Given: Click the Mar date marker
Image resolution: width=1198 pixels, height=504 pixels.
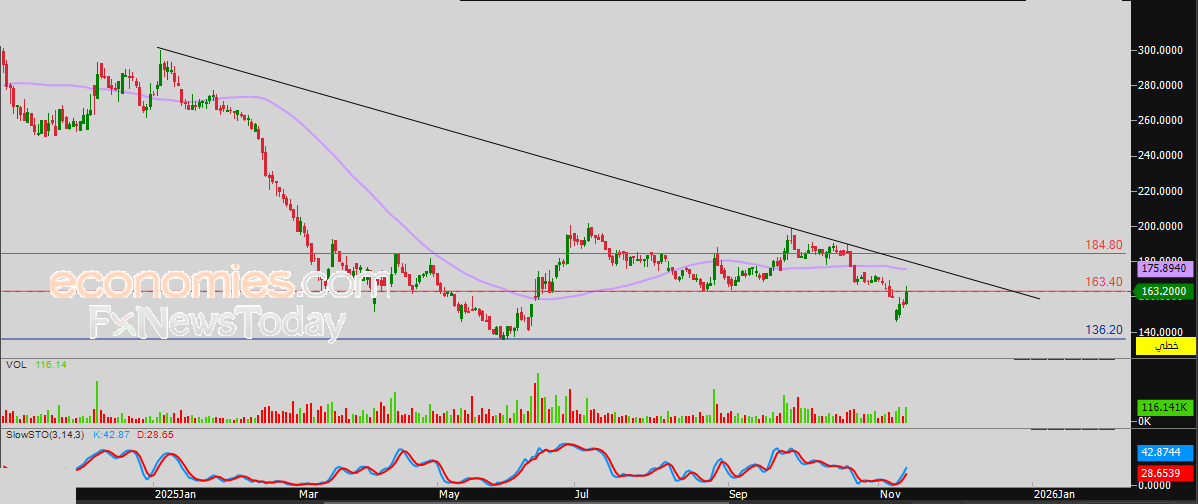Looking at the screenshot, I should pos(308,494).
